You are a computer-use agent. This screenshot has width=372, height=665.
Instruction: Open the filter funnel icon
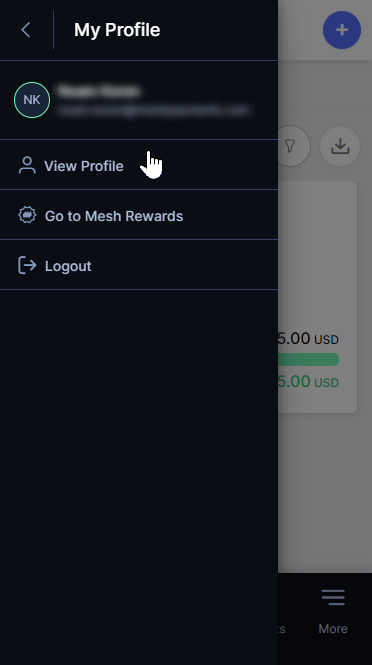coord(290,146)
